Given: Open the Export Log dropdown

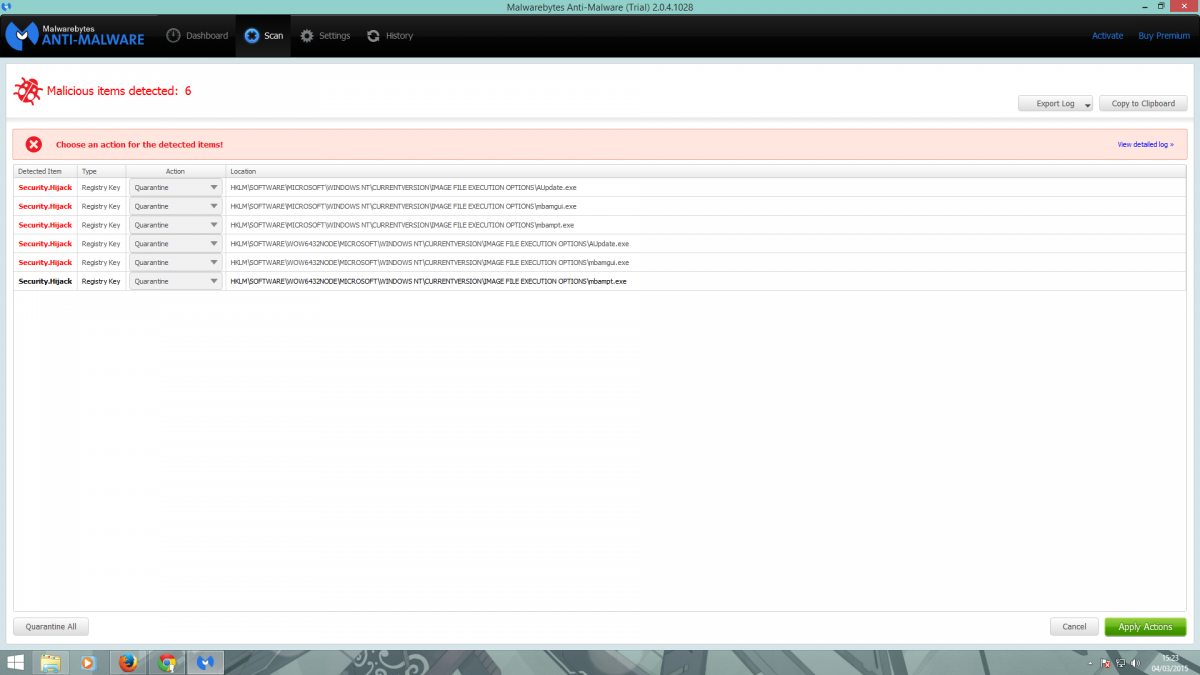Looking at the screenshot, I should (x=1055, y=103).
